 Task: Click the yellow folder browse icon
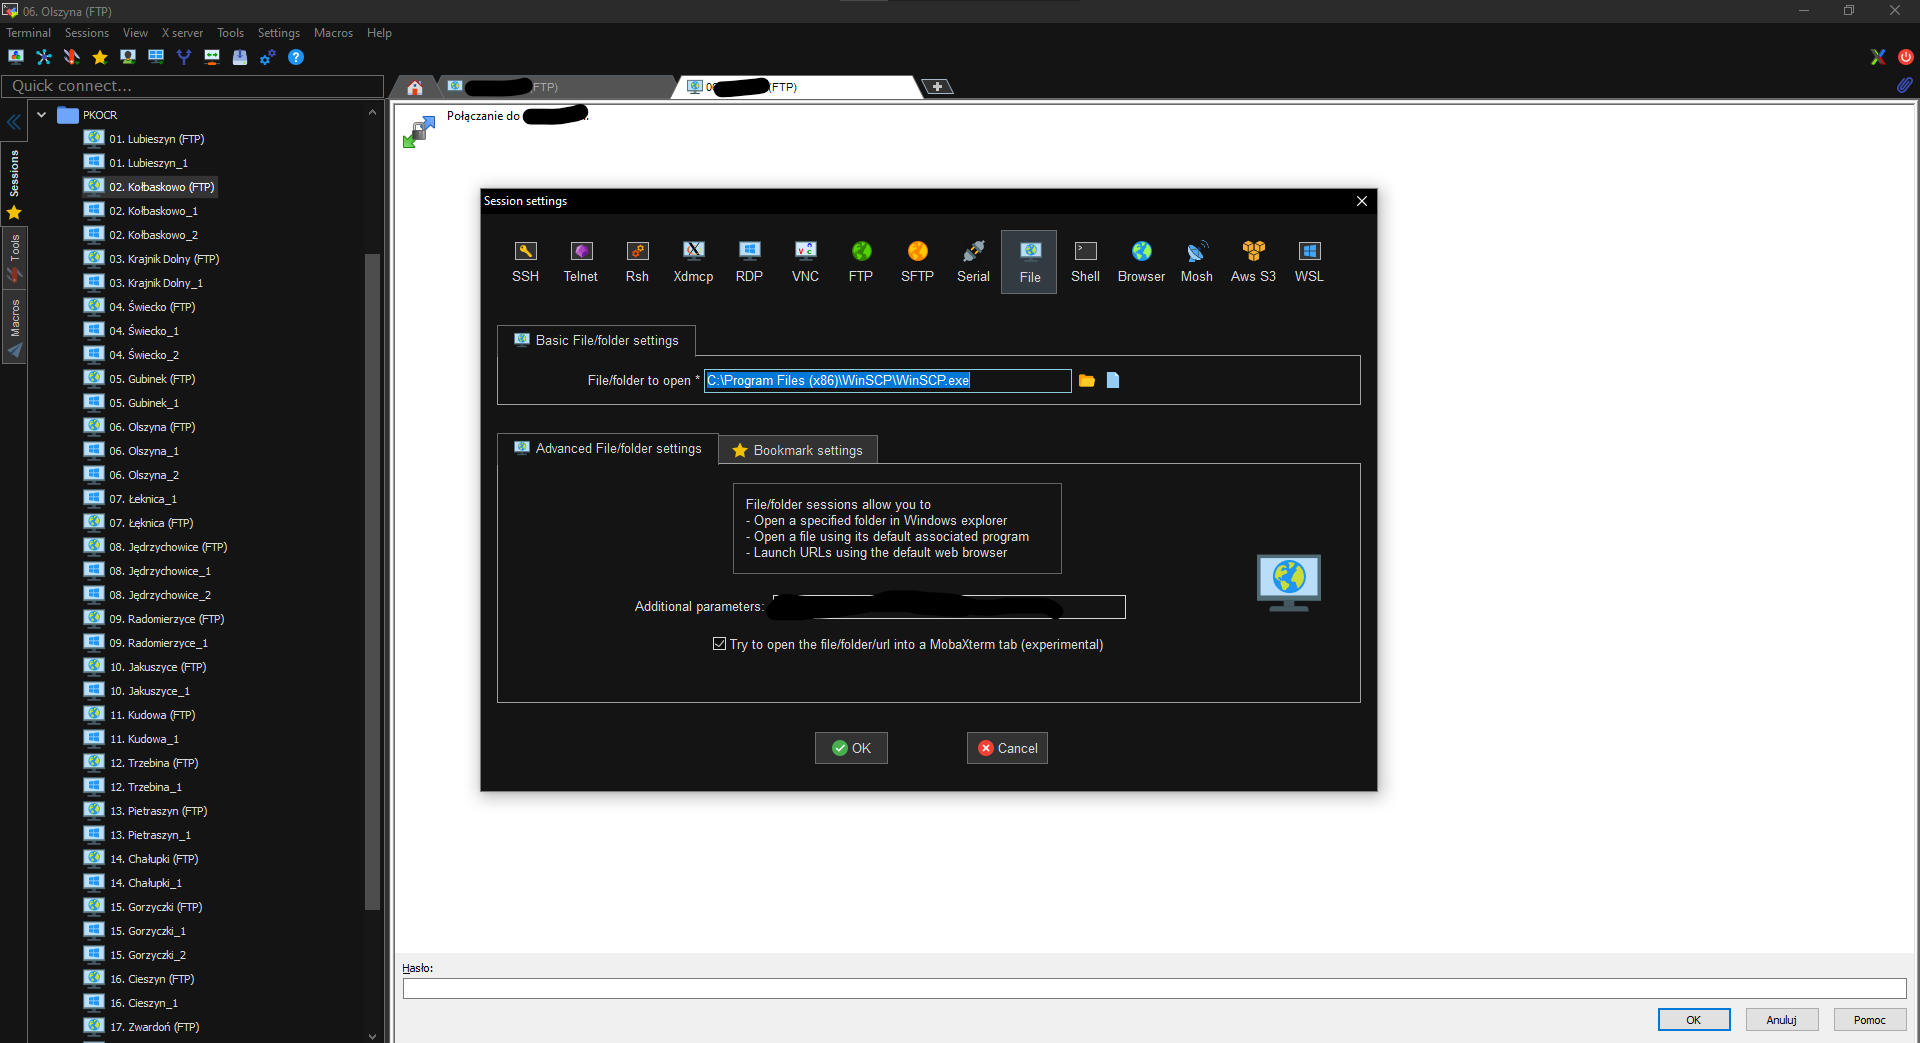(1087, 381)
